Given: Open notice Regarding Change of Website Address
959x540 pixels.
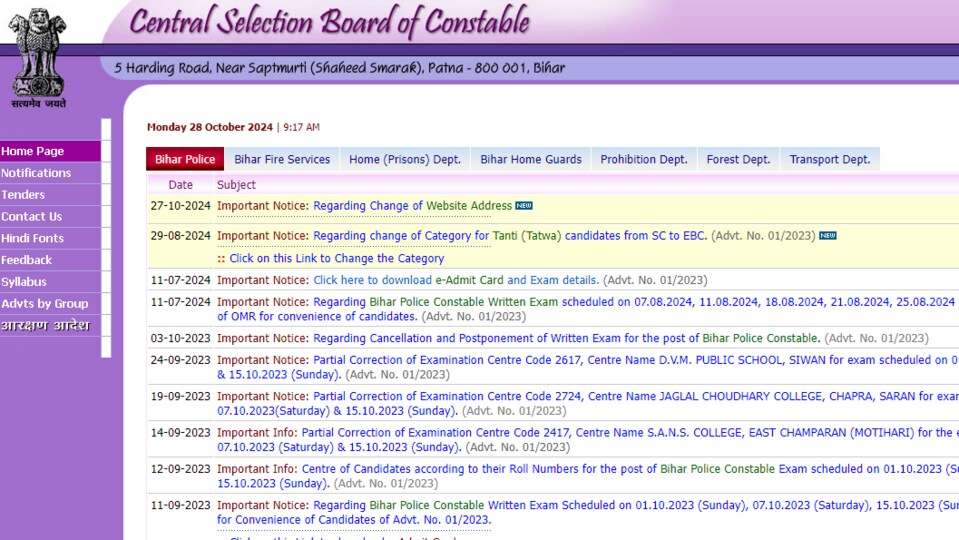Looking at the screenshot, I should coord(412,205).
